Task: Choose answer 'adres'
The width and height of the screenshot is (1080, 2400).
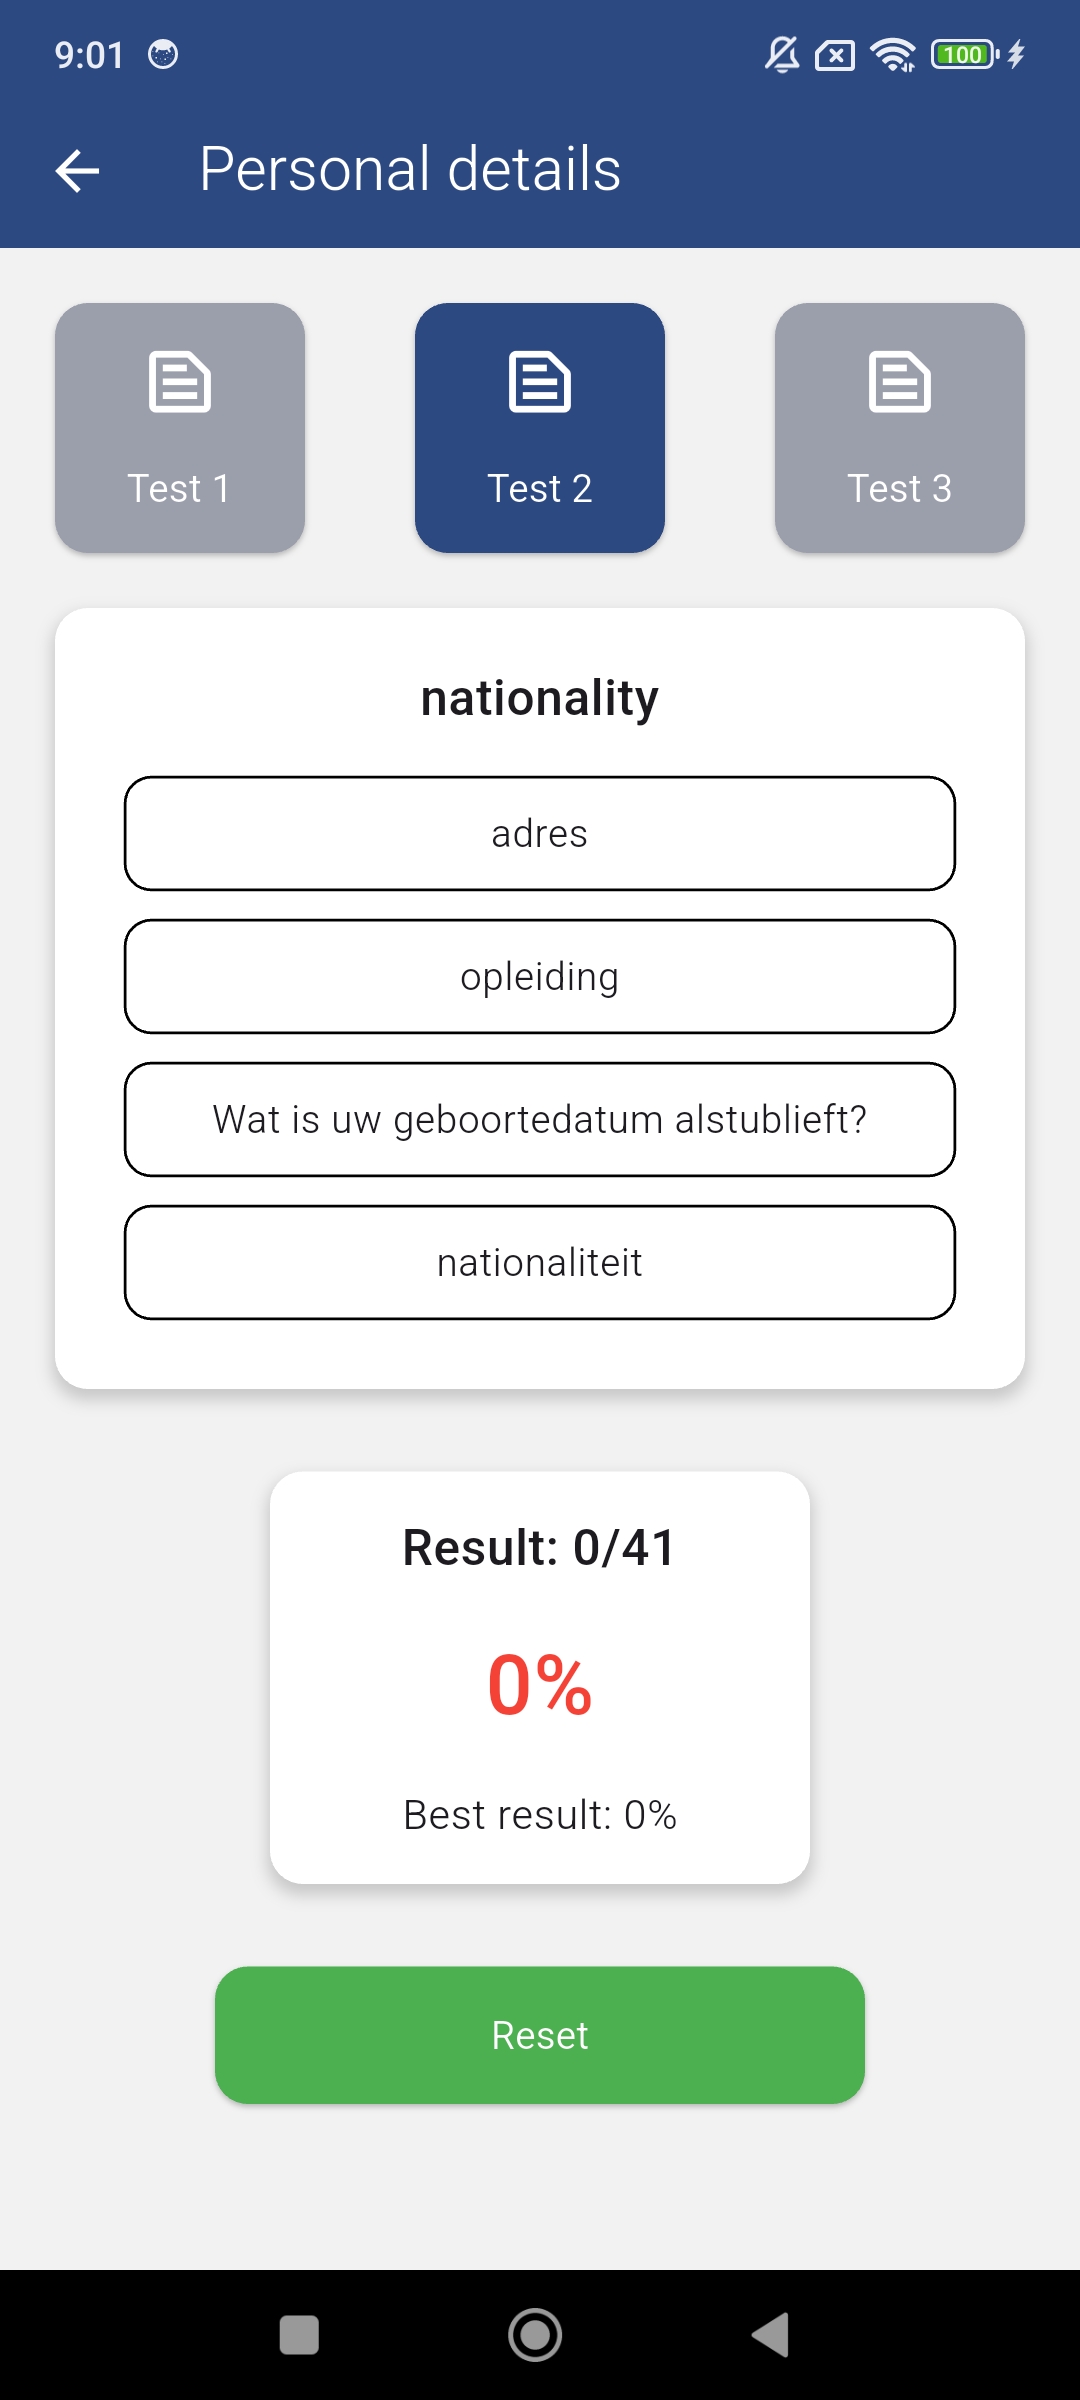Action: [540, 833]
